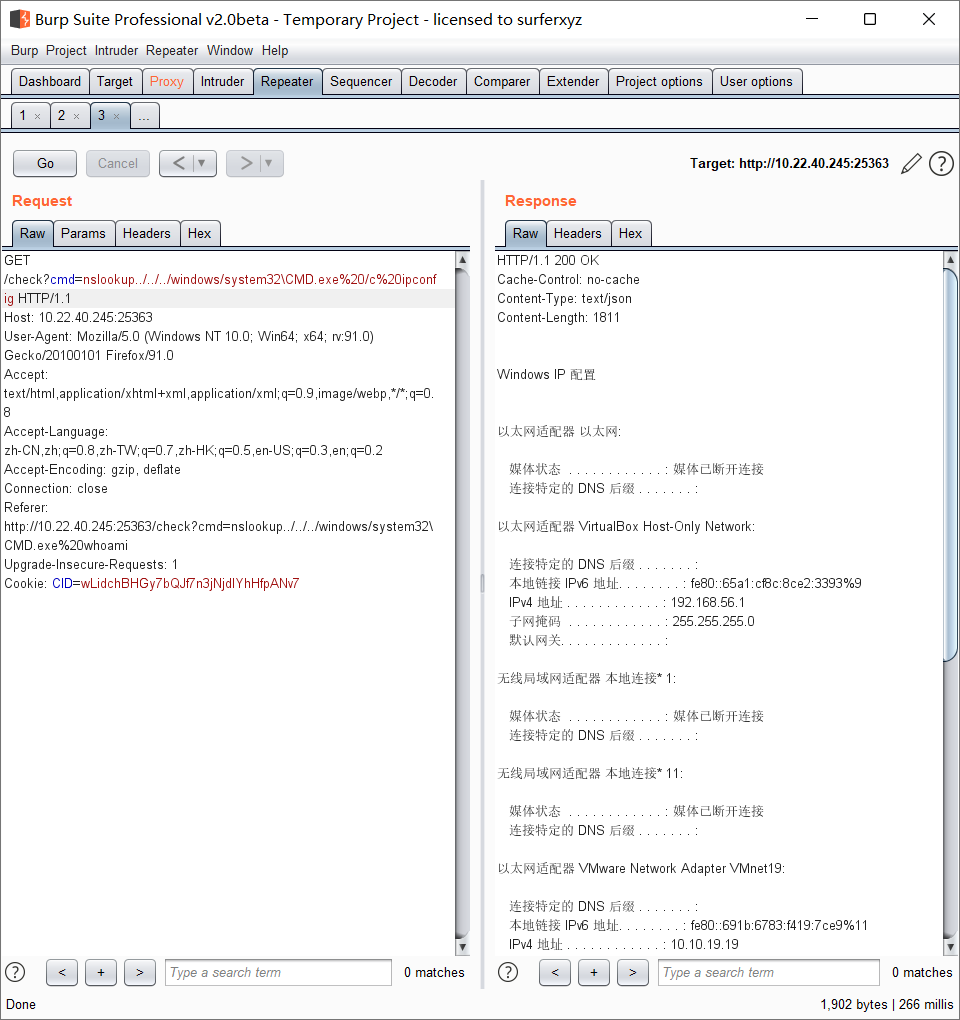Screen dimensions: 960x1020
Task: Open the Burp menu
Action: click(24, 51)
